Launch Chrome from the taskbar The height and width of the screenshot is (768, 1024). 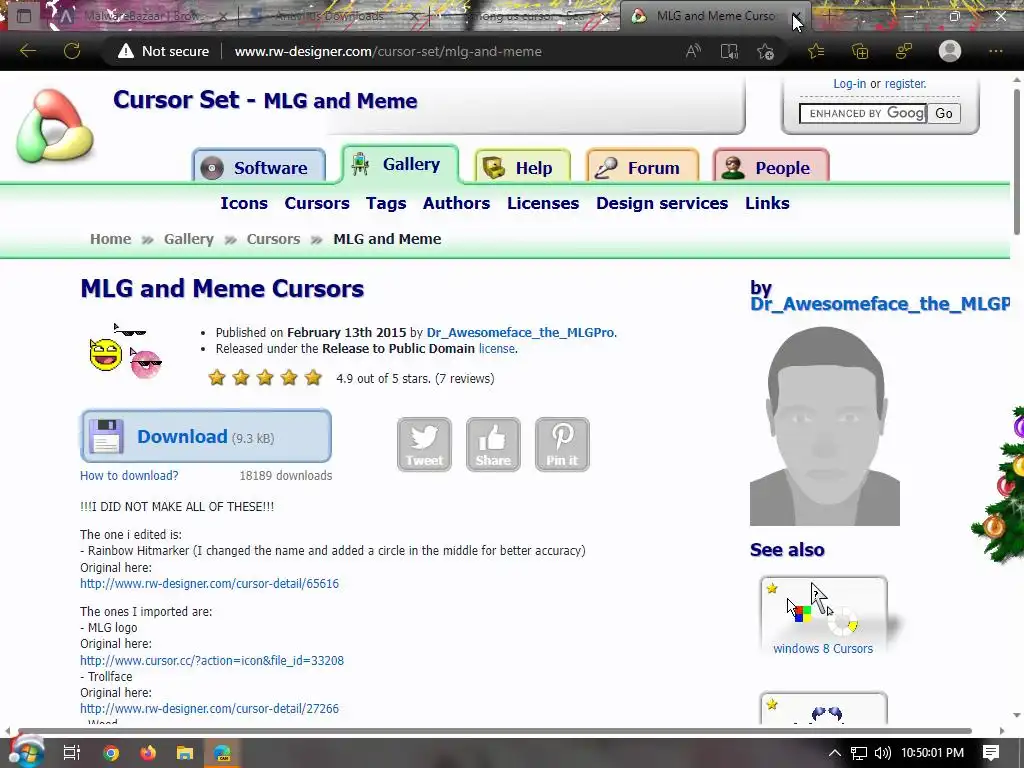coord(111,753)
